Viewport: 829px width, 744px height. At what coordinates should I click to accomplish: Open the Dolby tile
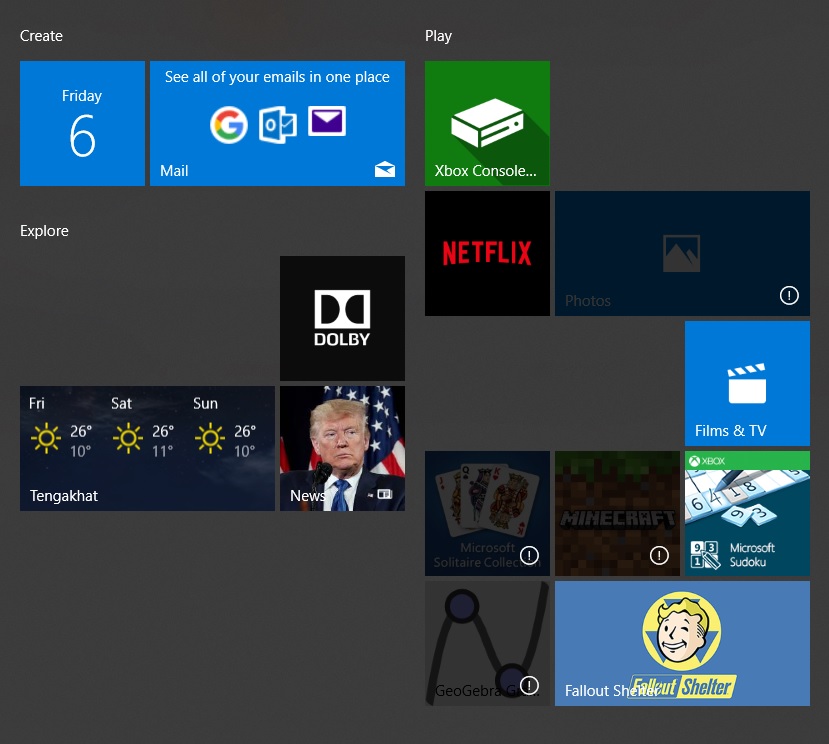(x=342, y=318)
